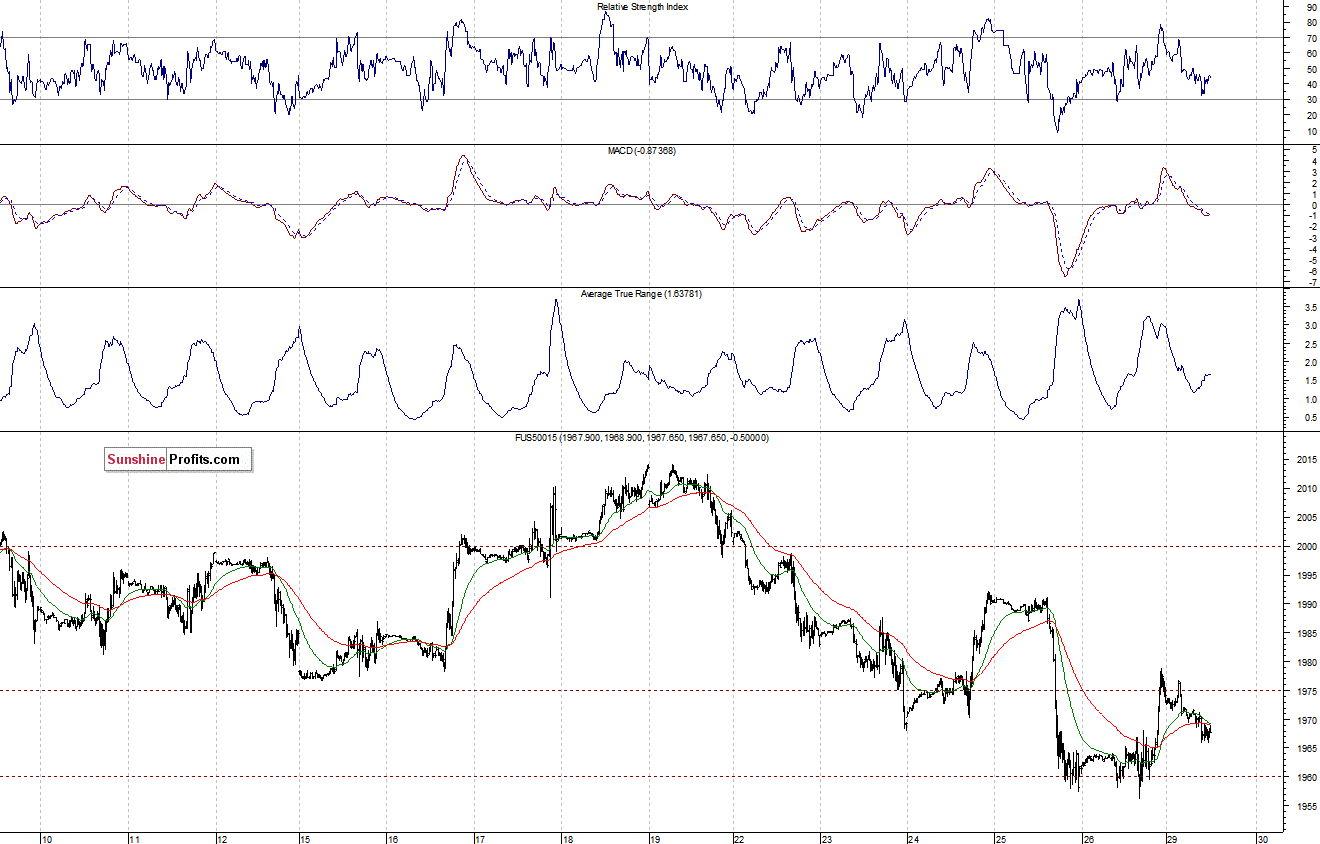Select date label 17 on time axis
Screen dimensions: 1320x844
pos(480,839)
